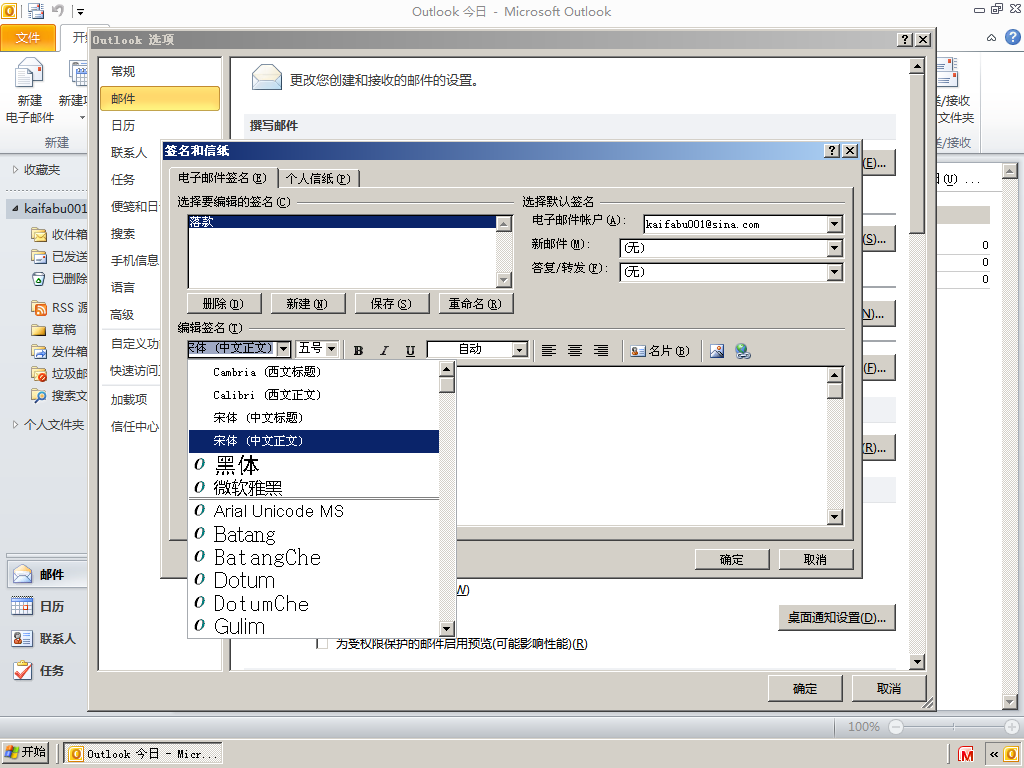Viewport: 1024px width, 768px height.
Task: Open 收件箱 folder icon in navigation pane
Action: pyautogui.click(x=39, y=234)
